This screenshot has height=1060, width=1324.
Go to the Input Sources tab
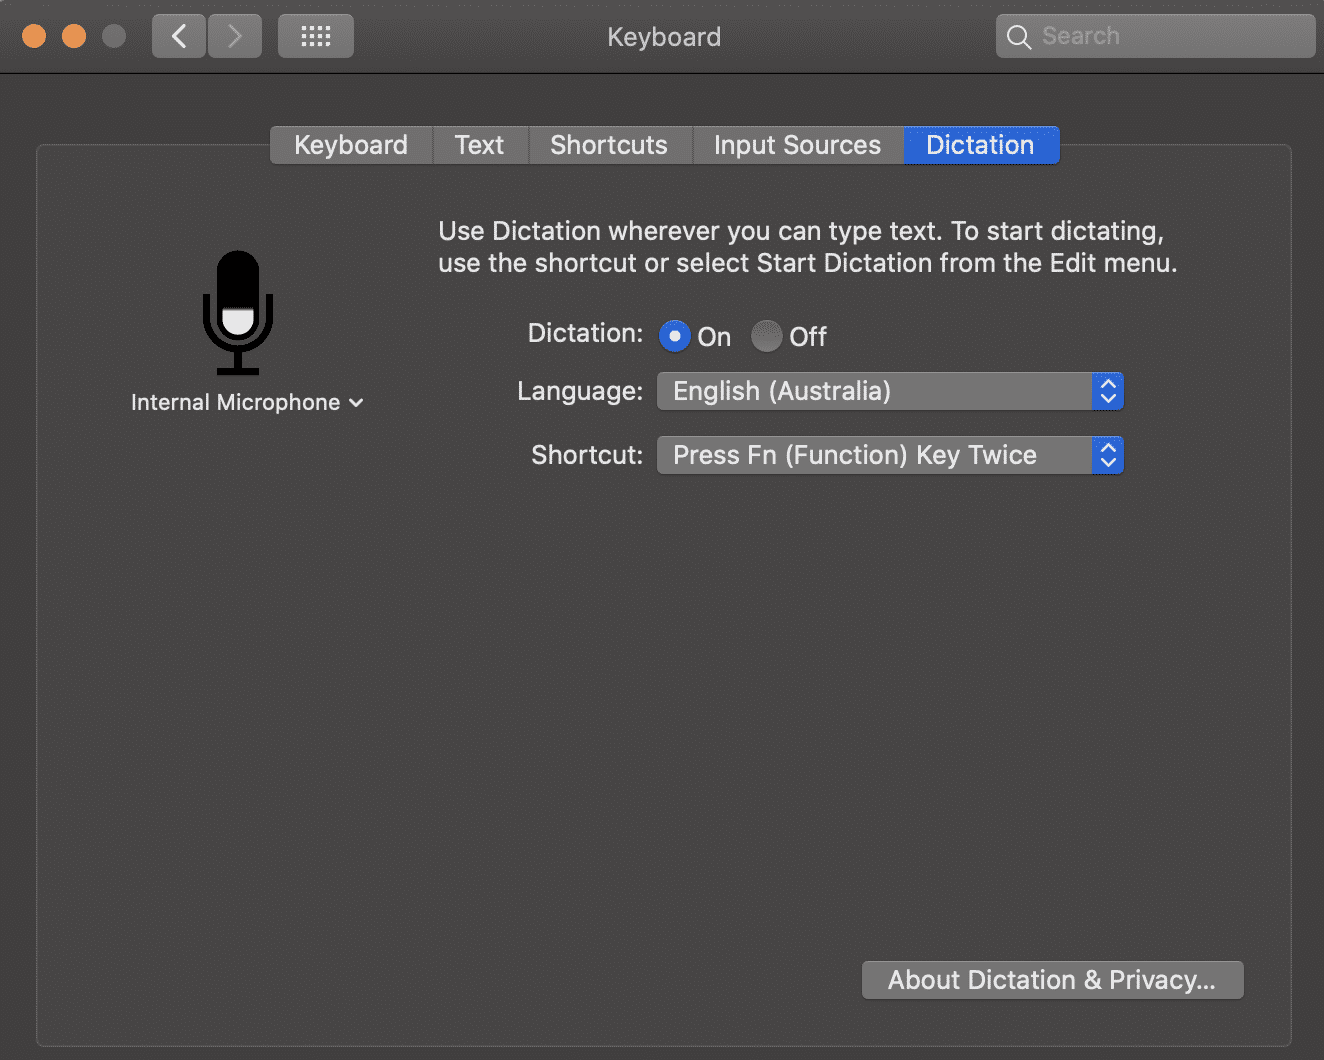(797, 145)
